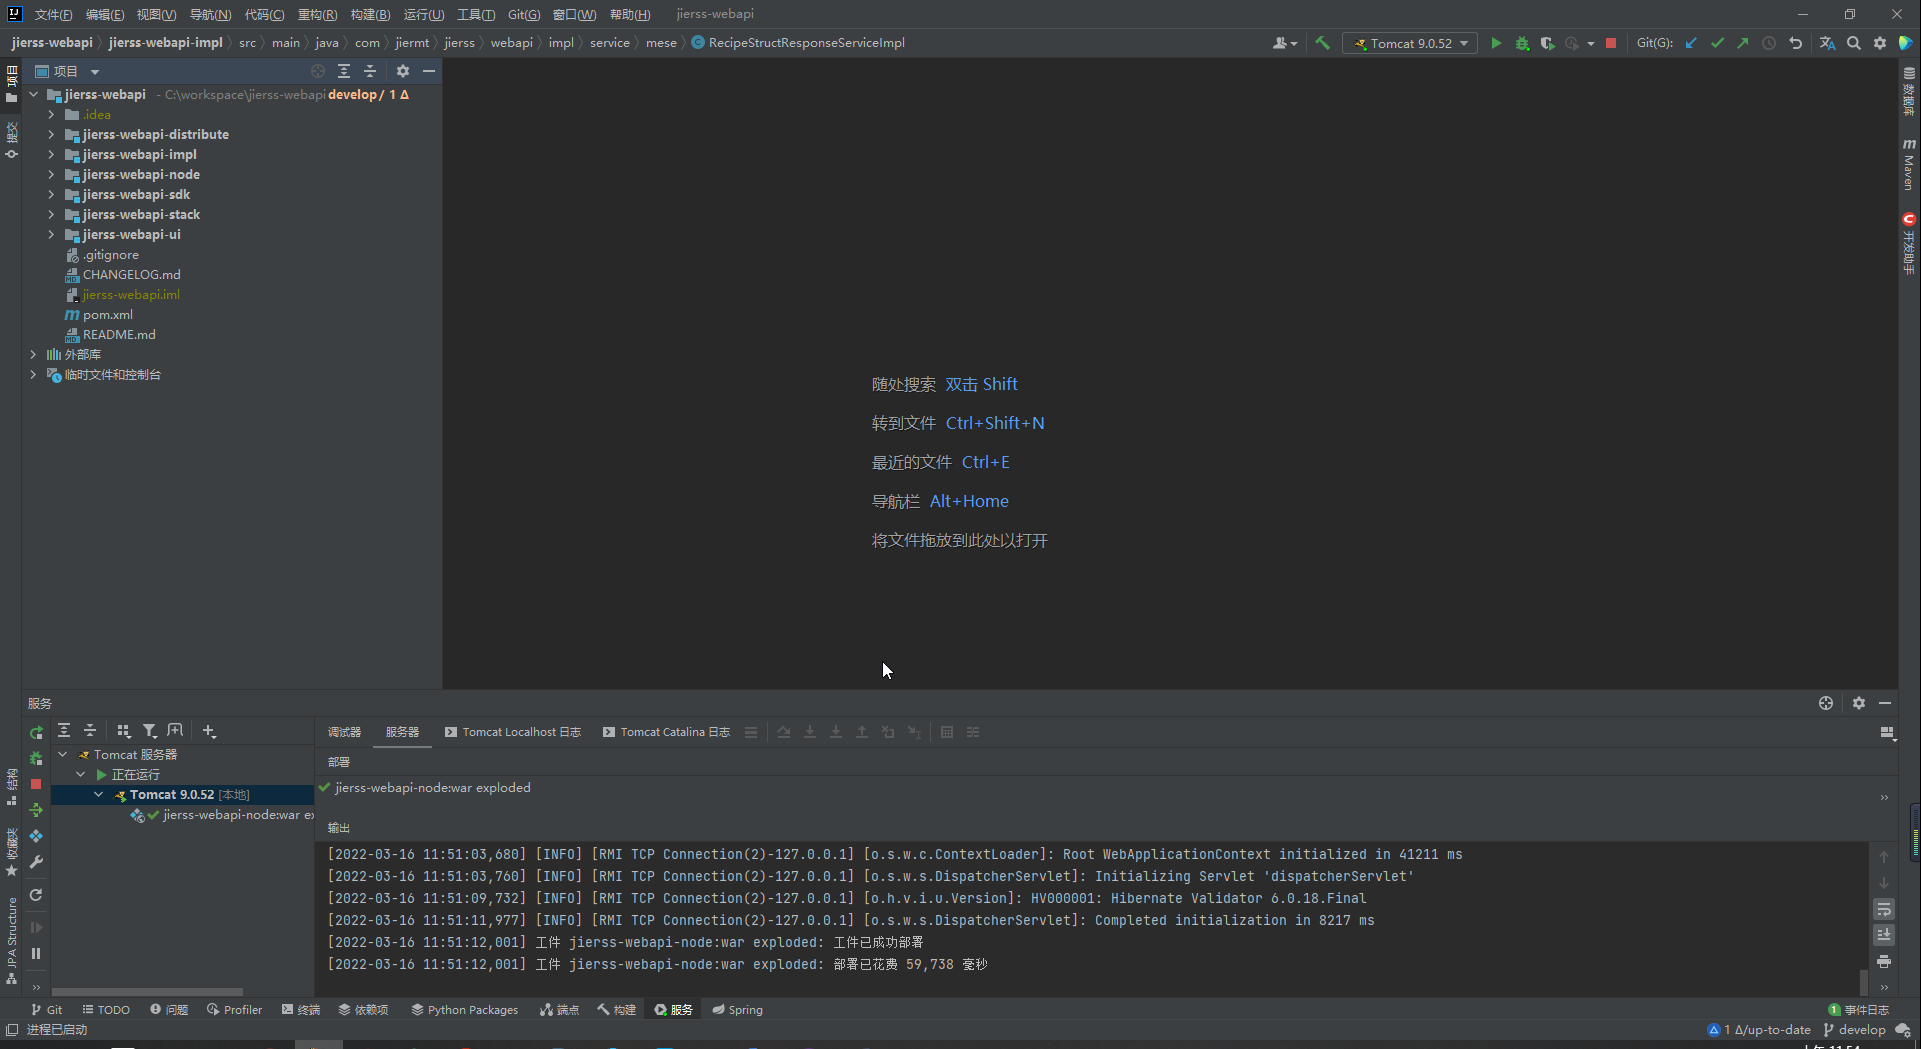Switch to Tomcat Localhost 日志 tab
1921x1049 pixels.
click(512, 732)
